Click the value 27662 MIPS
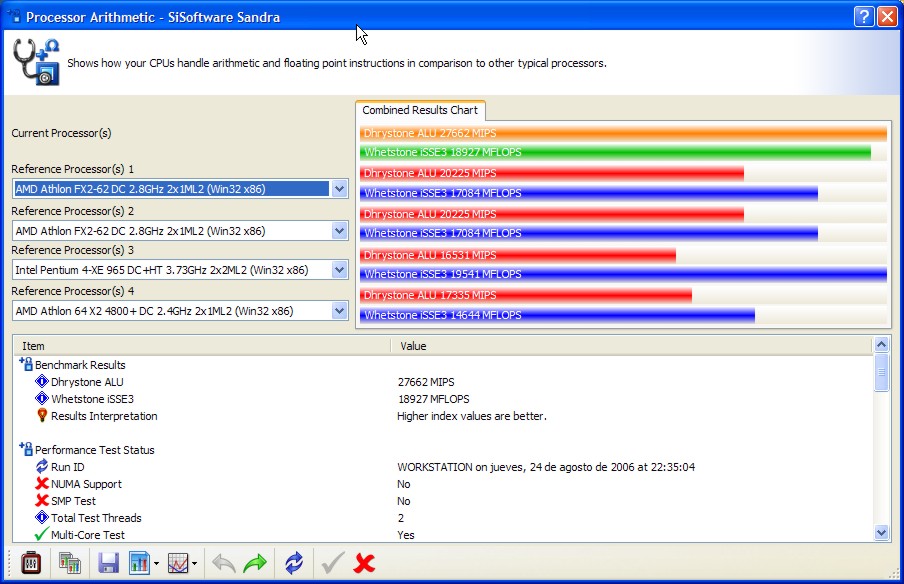Screen dimensions: 904x584 [426, 382]
